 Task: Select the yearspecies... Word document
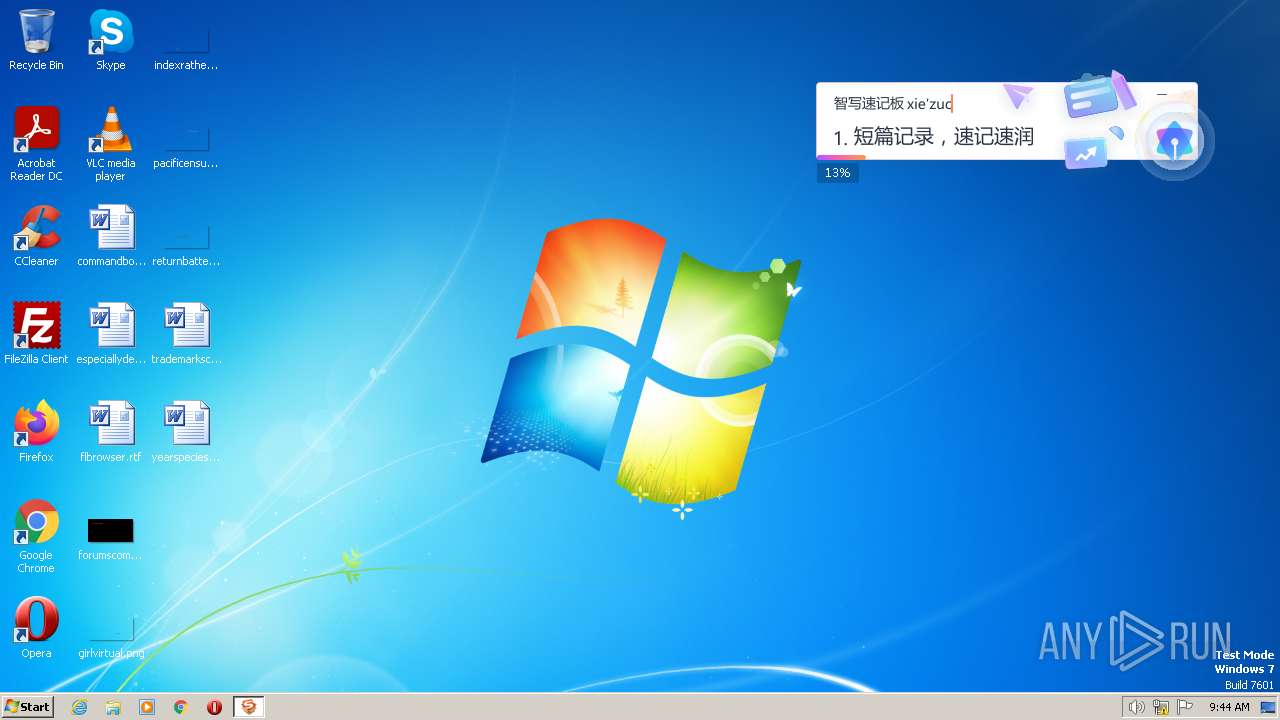coord(186,432)
